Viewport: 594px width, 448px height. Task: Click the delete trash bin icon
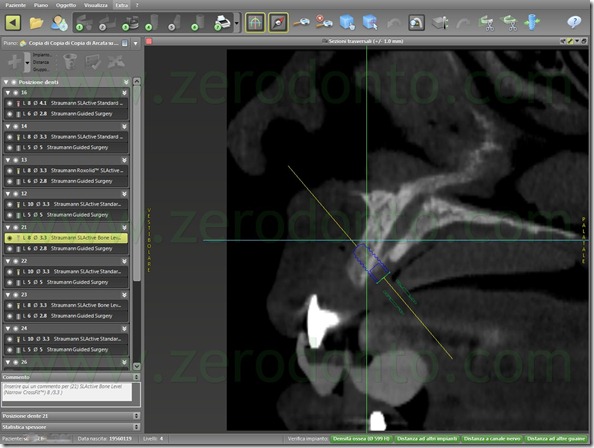[x=70, y=62]
